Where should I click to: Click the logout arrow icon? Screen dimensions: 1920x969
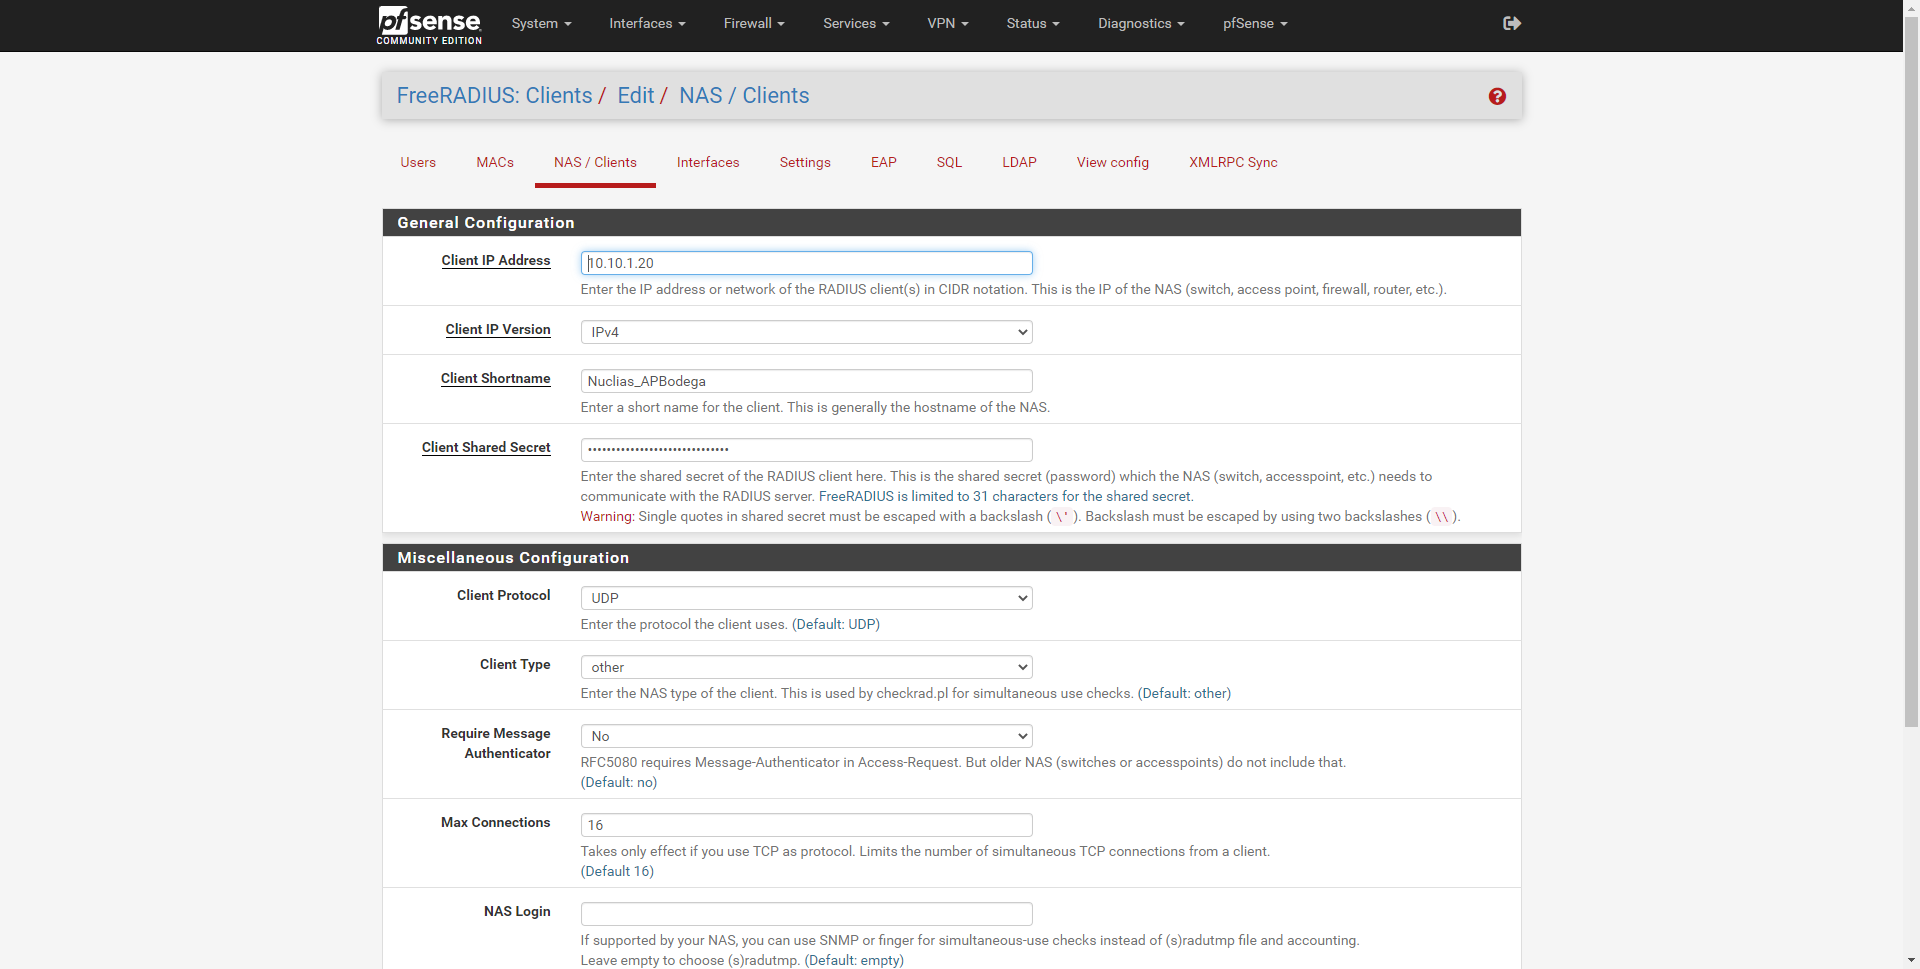(x=1512, y=23)
